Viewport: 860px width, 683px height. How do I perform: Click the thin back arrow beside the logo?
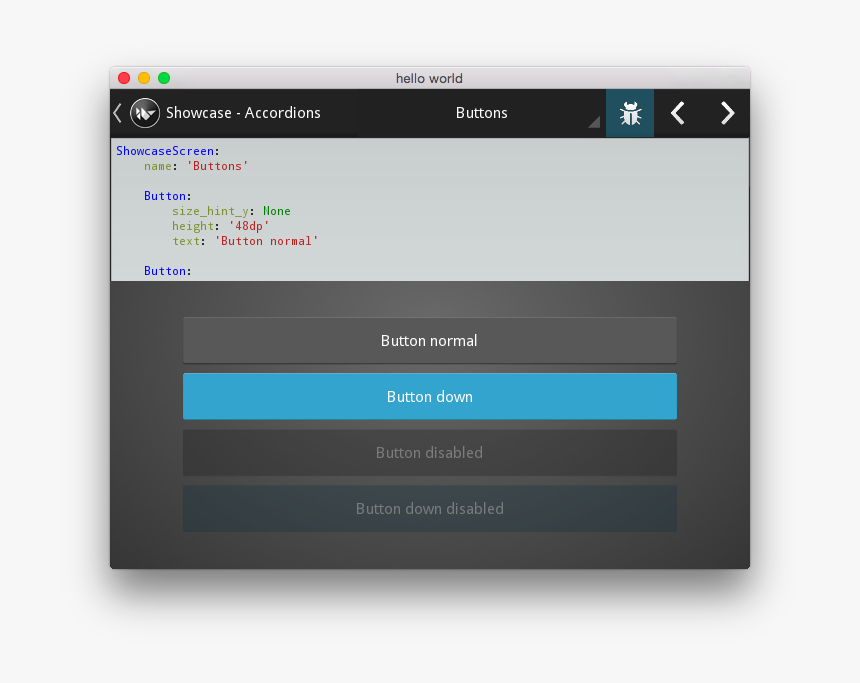117,113
